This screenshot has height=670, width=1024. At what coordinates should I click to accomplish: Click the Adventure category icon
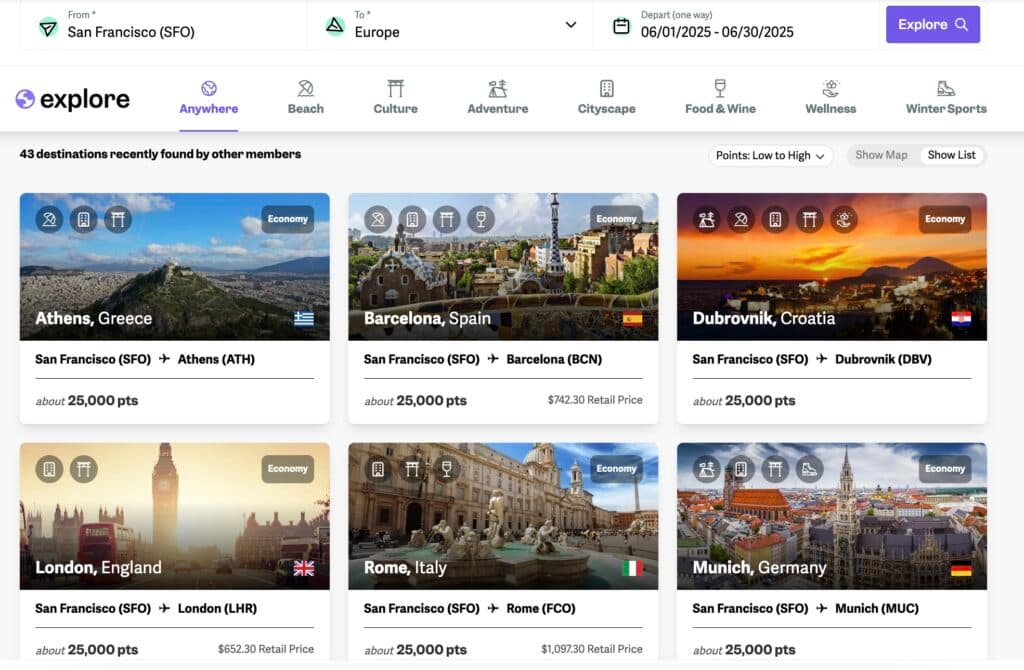[497, 89]
